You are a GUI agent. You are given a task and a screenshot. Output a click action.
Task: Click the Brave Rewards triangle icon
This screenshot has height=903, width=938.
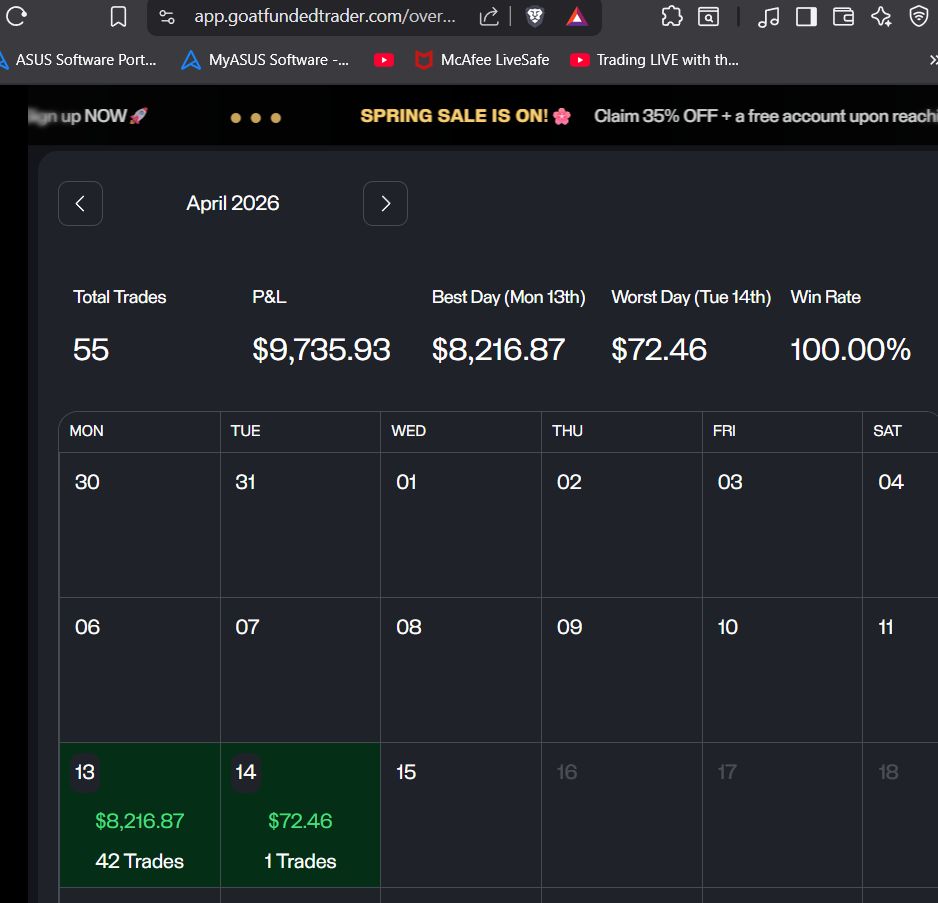point(576,16)
